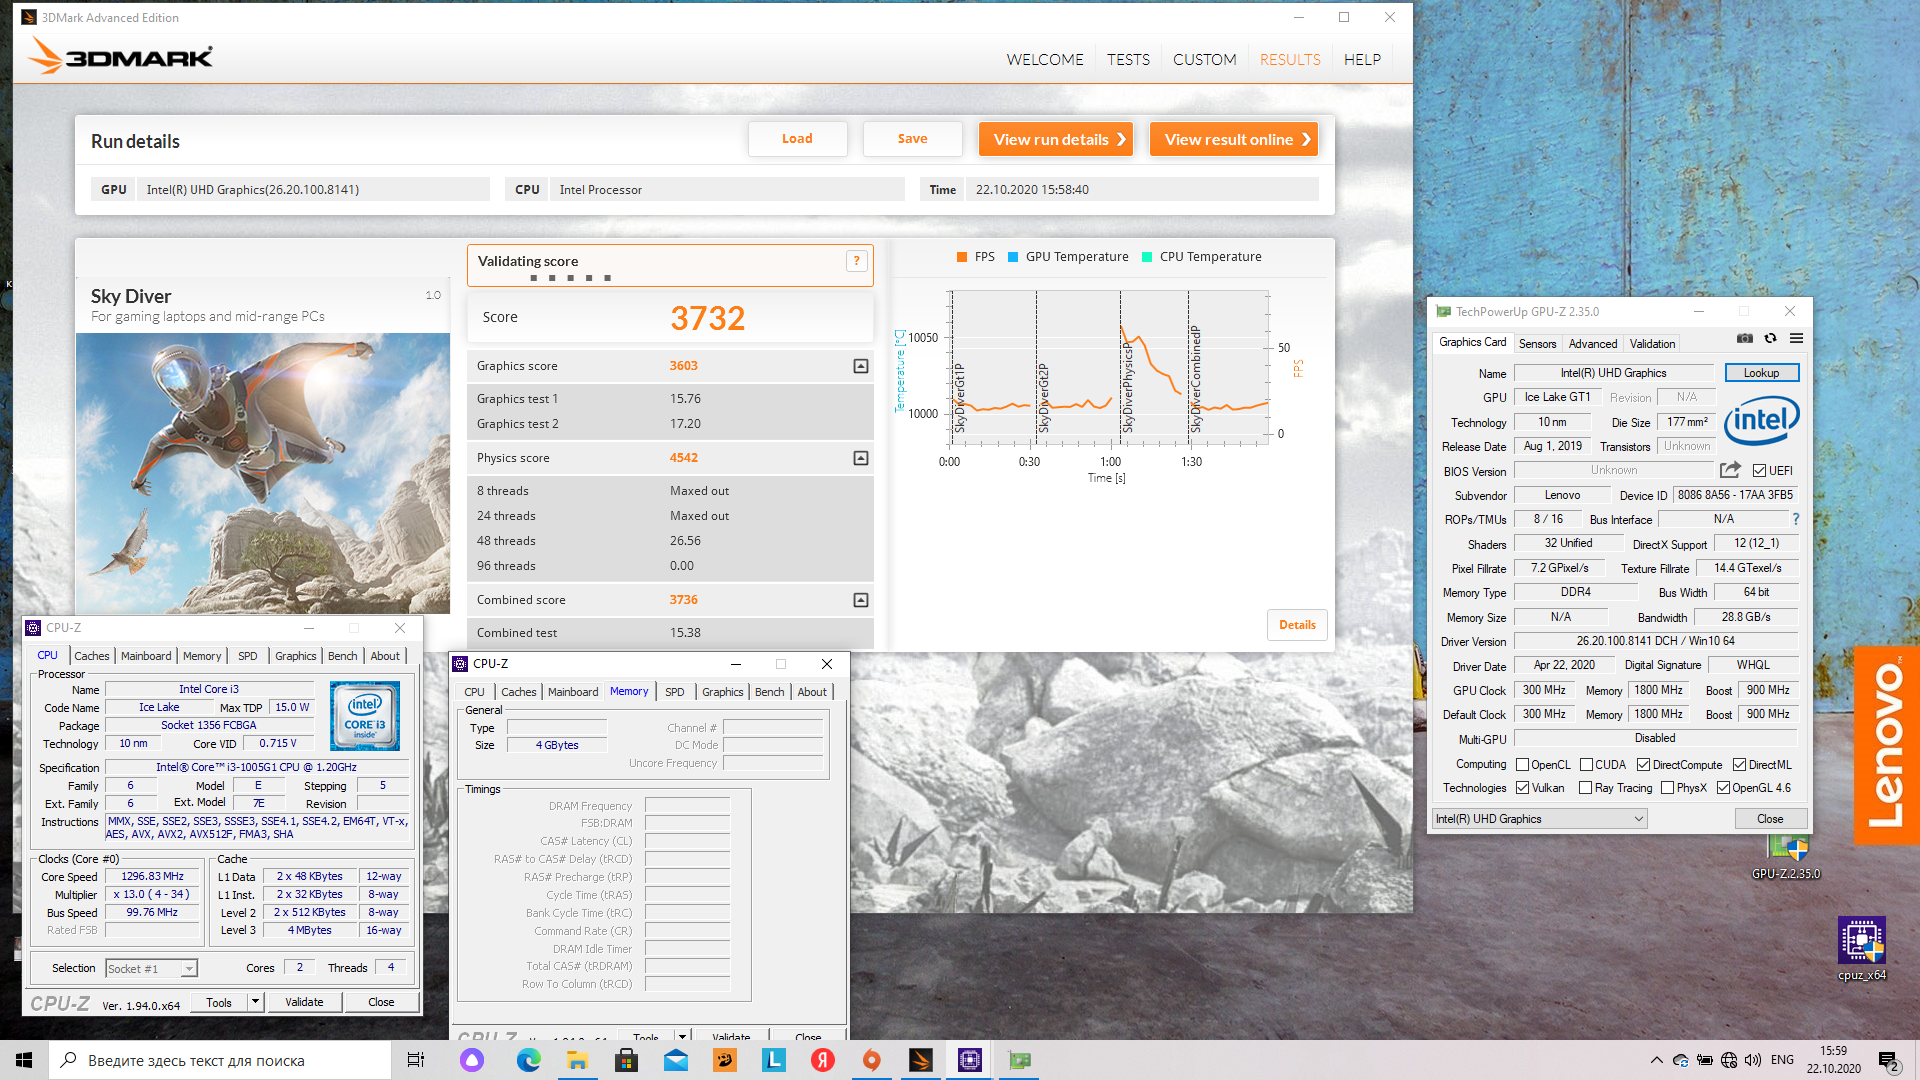Click the volume speaker tray icon
The height and width of the screenshot is (1080, 1920).
coord(1753,1060)
